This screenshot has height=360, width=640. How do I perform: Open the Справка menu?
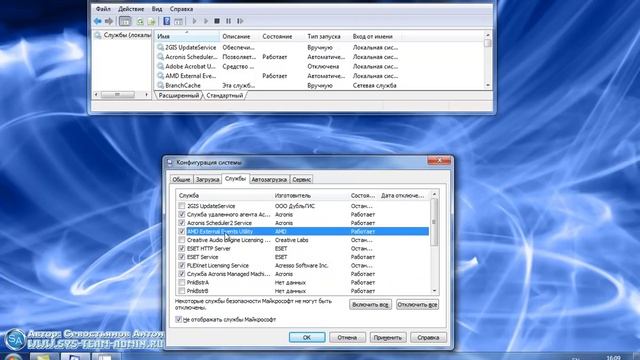(181, 9)
